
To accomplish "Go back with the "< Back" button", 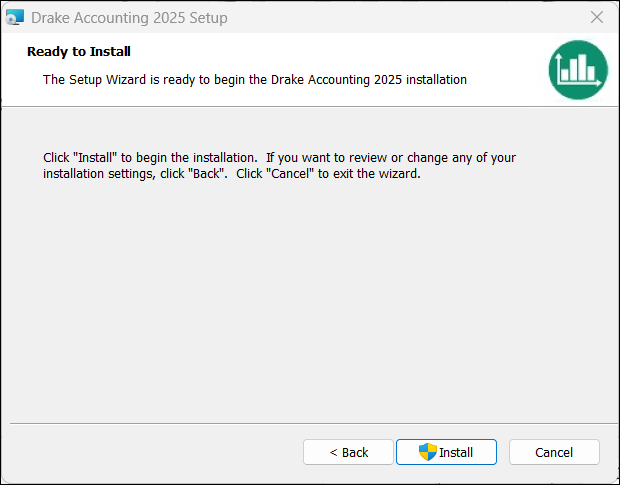I will click(349, 452).
